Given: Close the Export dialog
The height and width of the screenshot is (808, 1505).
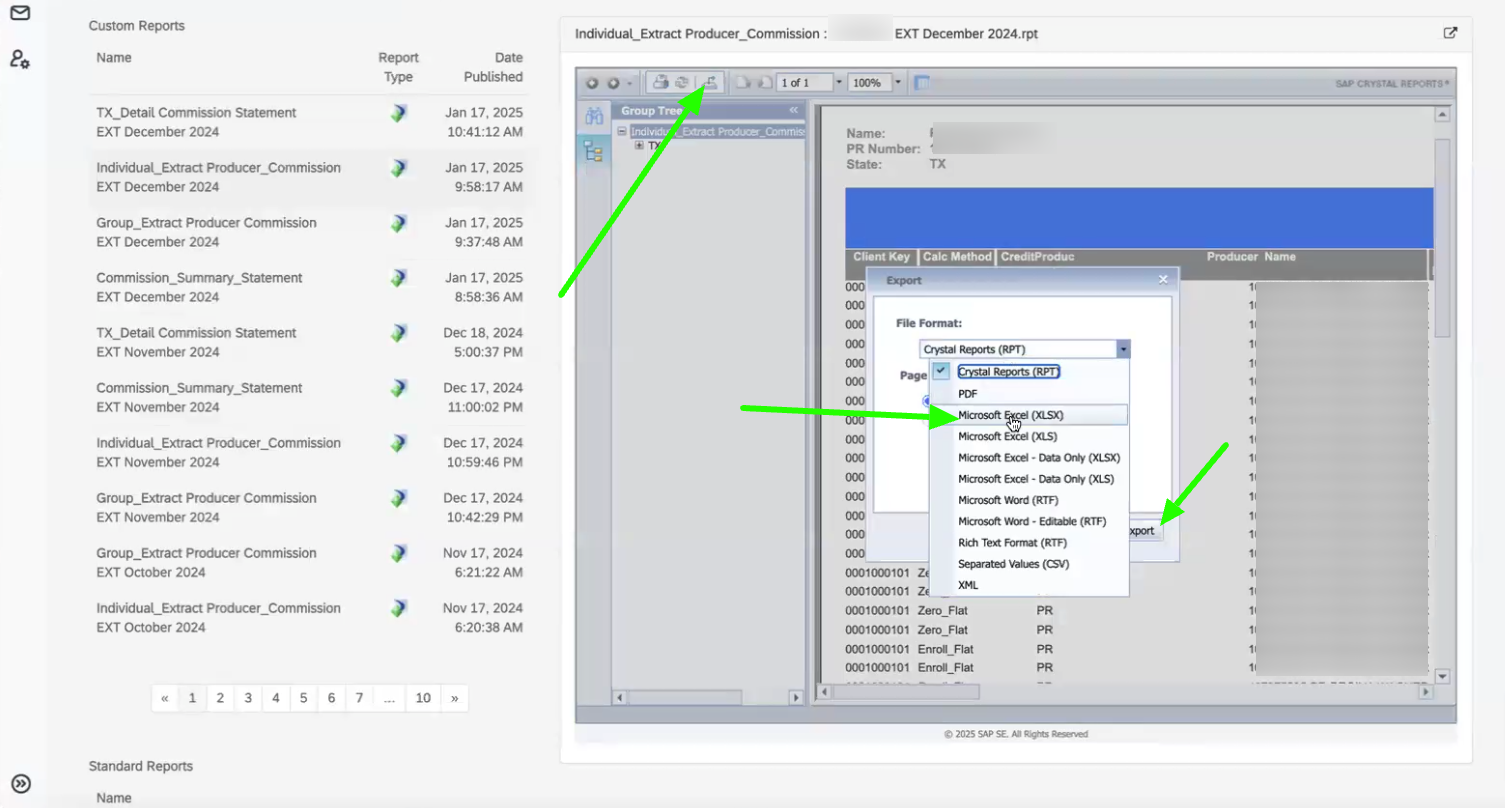Looking at the screenshot, I should (1163, 280).
